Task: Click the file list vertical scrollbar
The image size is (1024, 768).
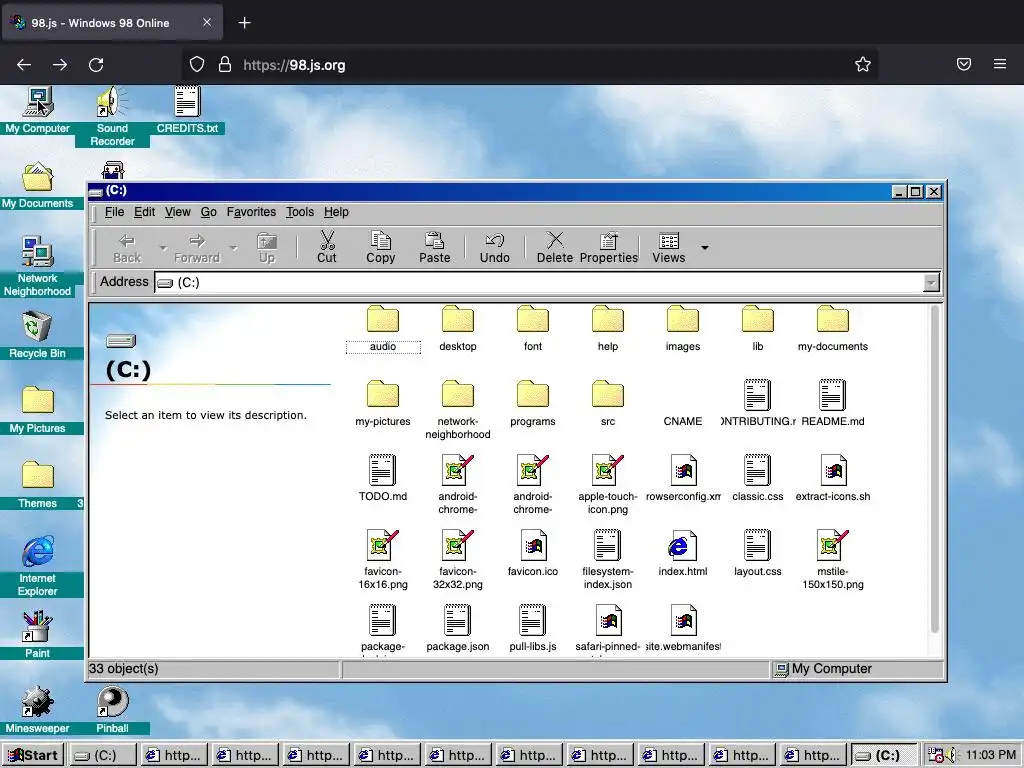Action: [x=935, y=470]
